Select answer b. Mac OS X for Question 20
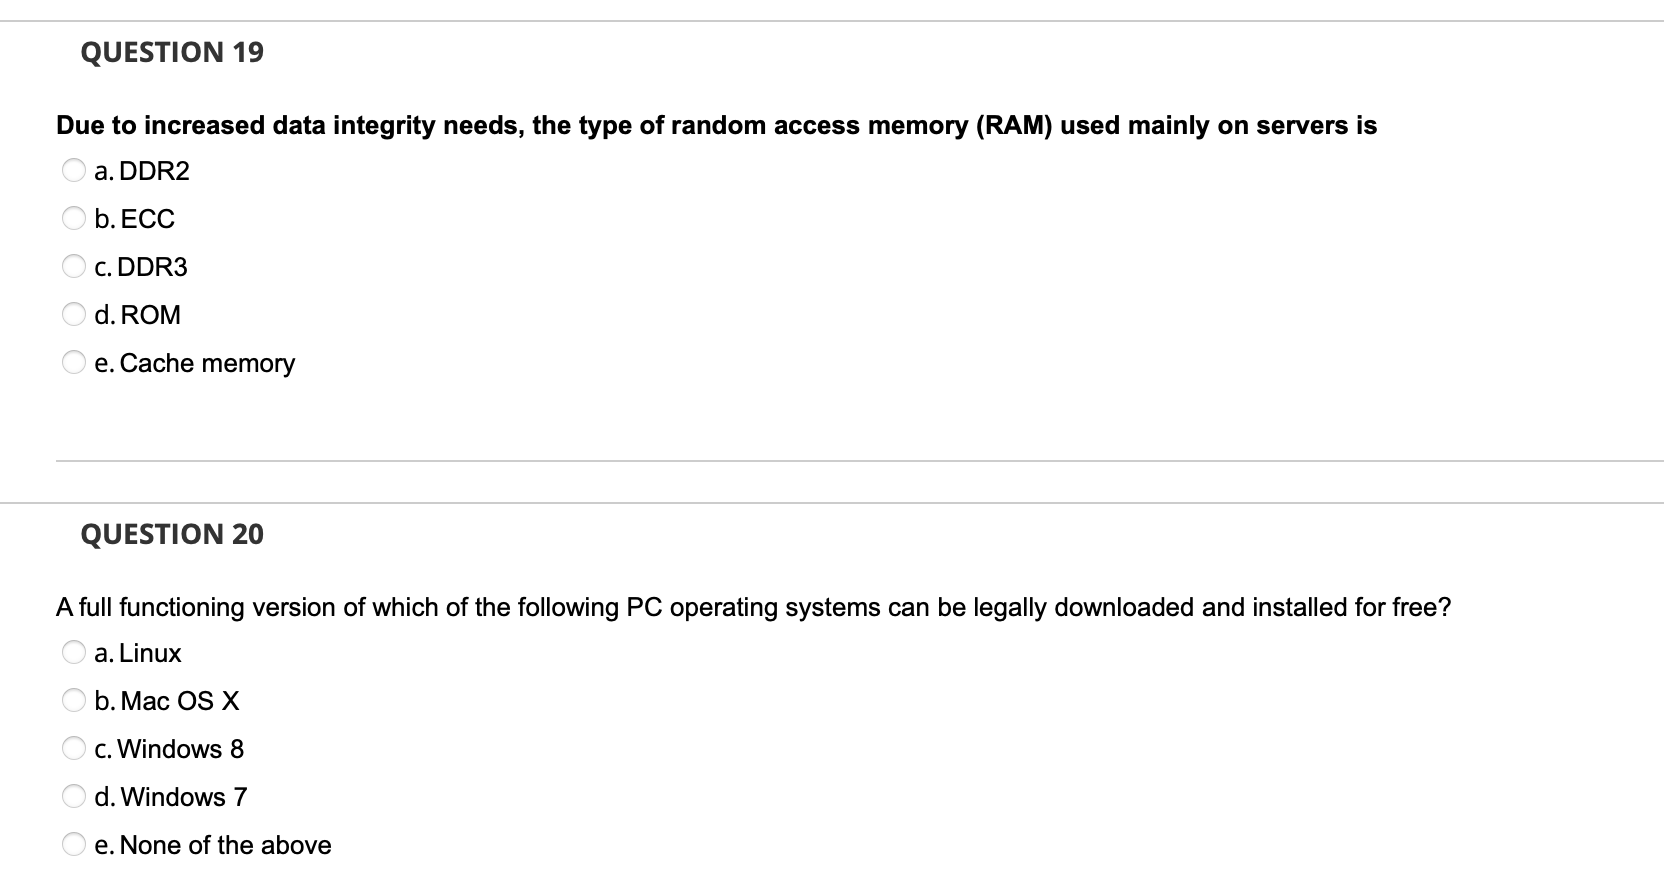The image size is (1664, 891). [x=74, y=699]
